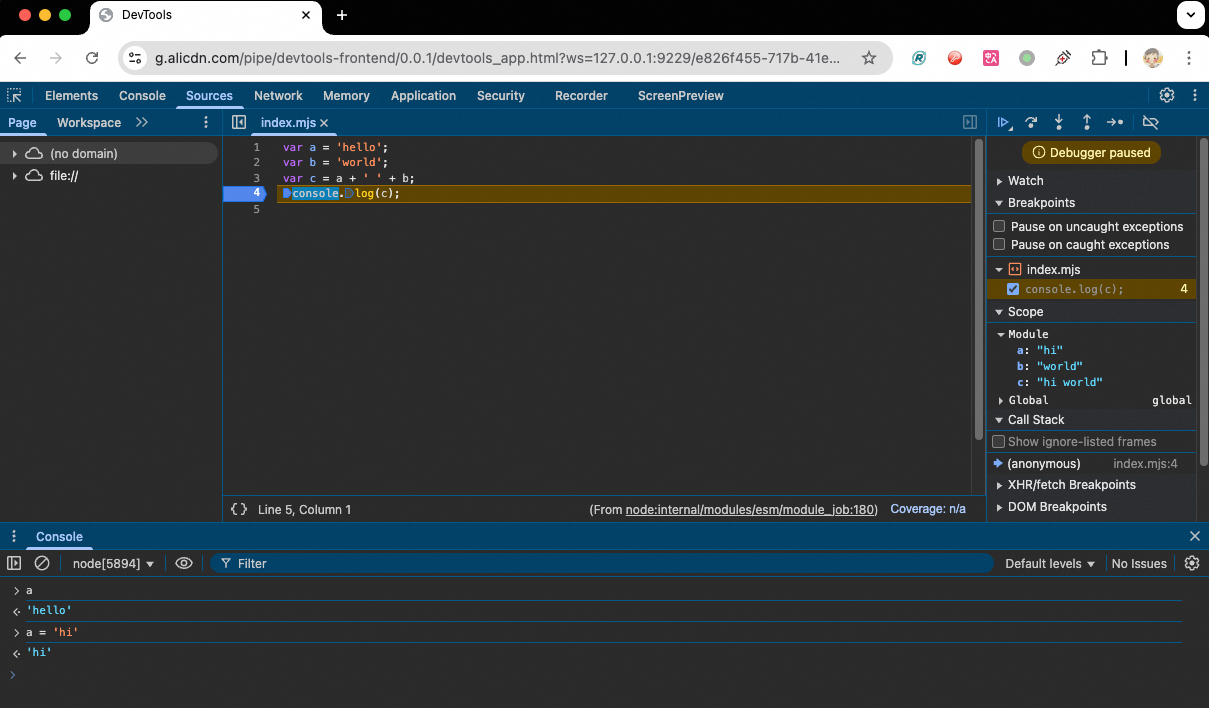Close the console drawer
This screenshot has height=708, width=1209.
[x=1195, y=536]
